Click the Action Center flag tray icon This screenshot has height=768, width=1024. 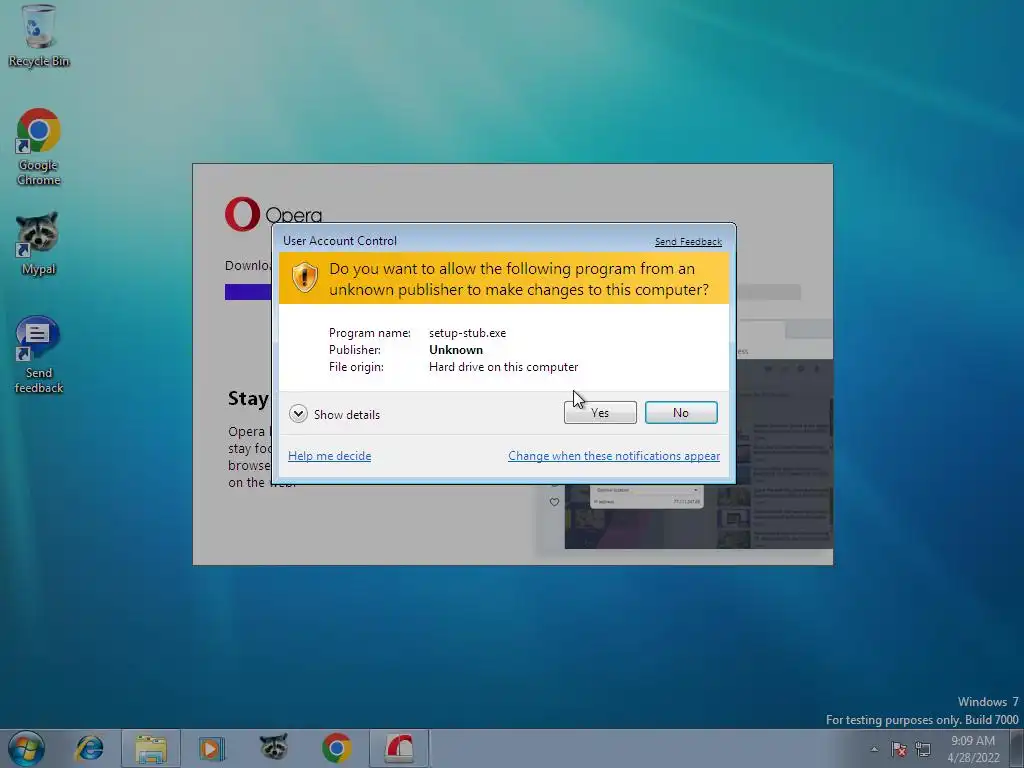click(x=899, y=749)
